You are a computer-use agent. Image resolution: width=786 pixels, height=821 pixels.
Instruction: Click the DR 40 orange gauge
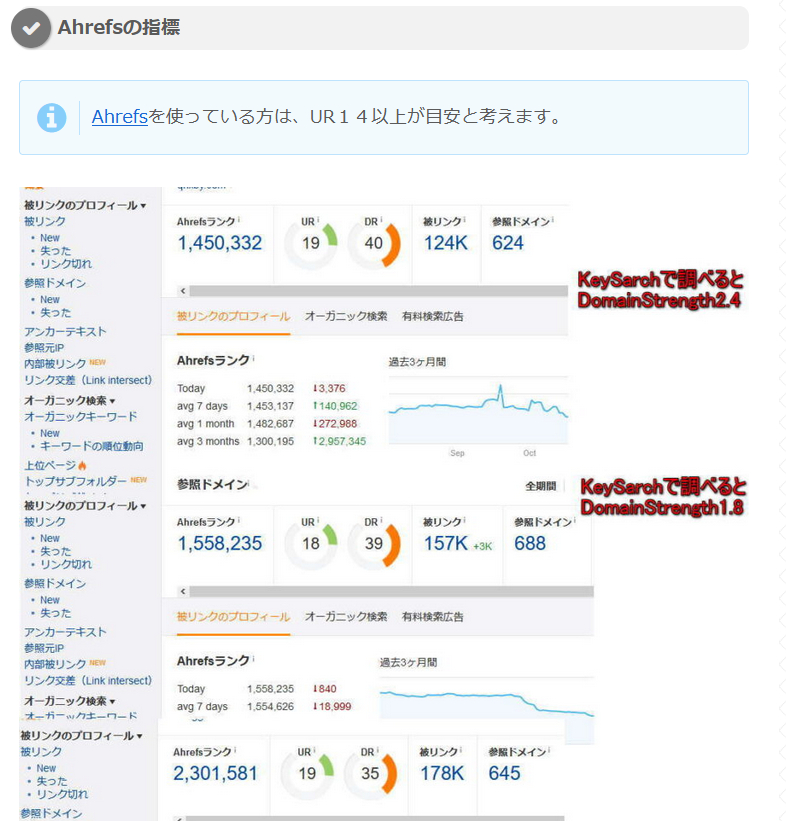point(374,243)
